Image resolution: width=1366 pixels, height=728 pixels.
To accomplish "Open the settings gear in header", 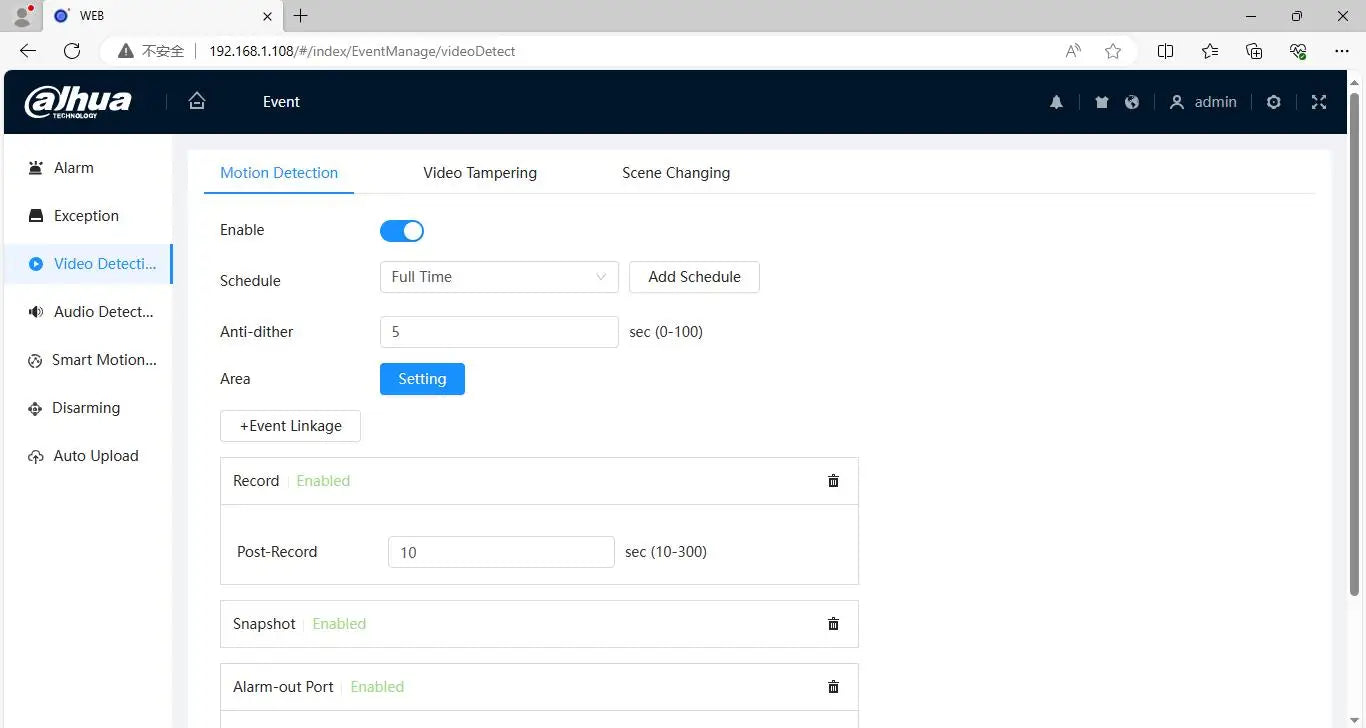I will (x=1273, y=102).
